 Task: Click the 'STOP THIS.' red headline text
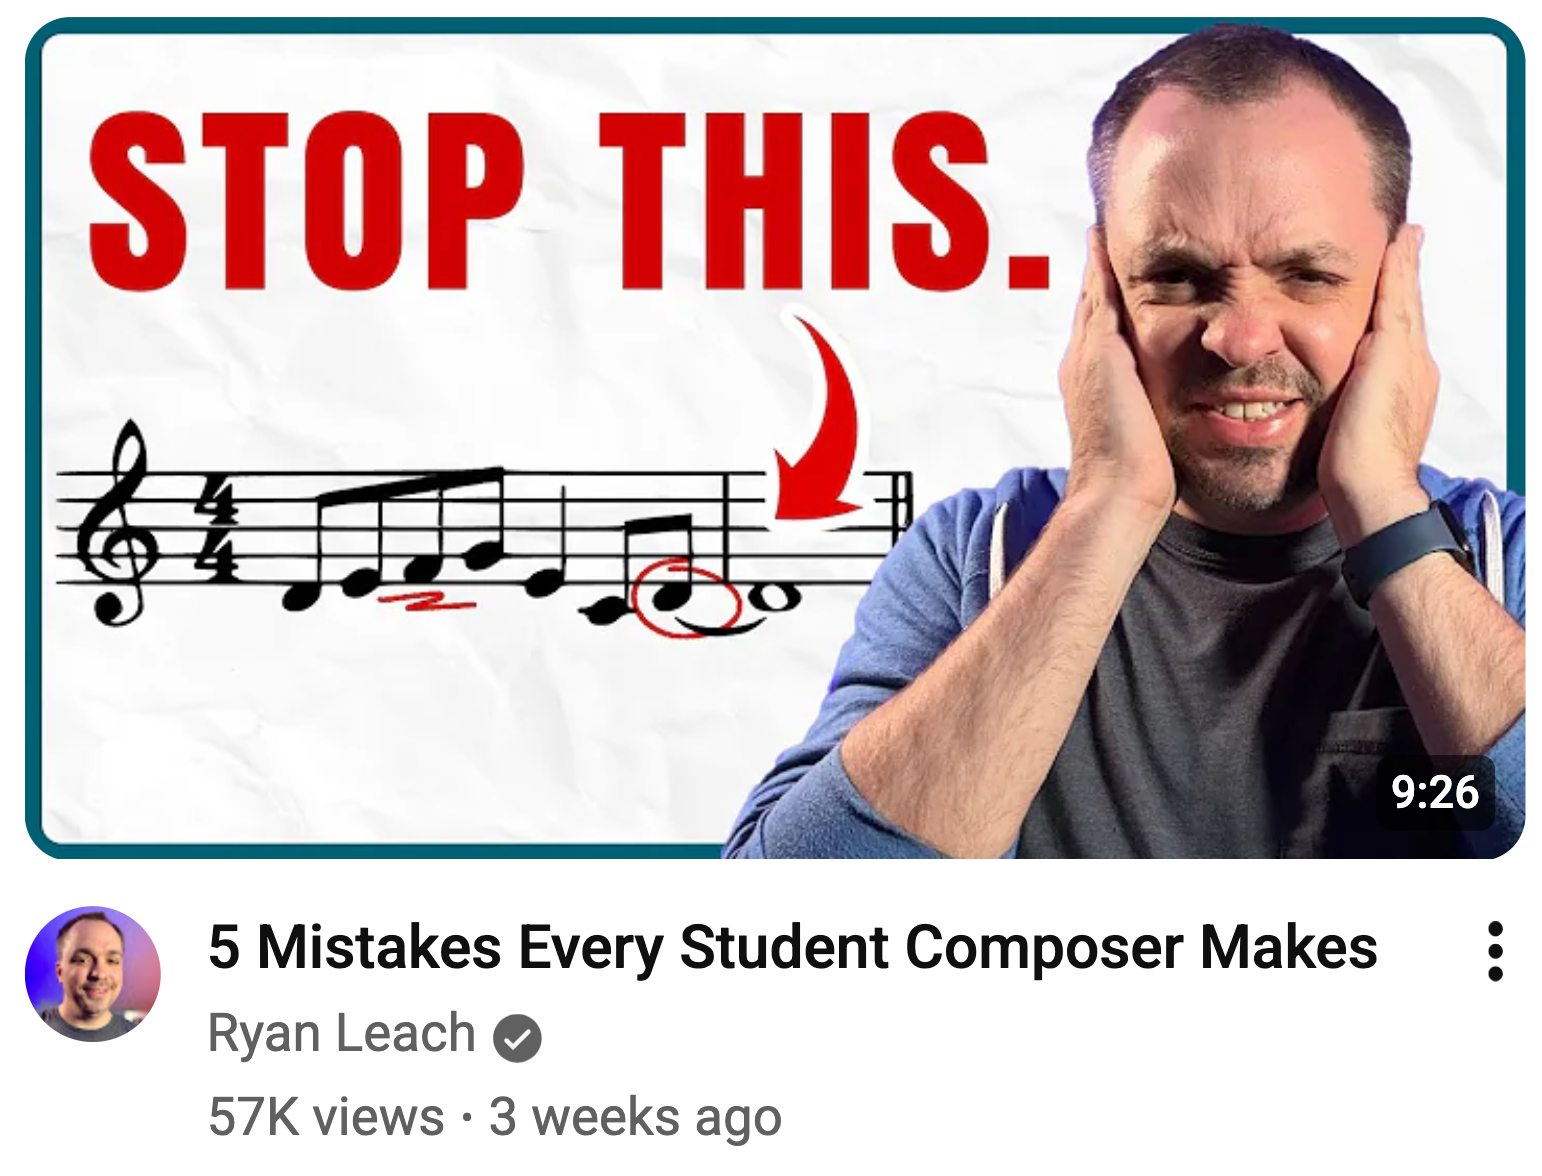tap(570, 200)
